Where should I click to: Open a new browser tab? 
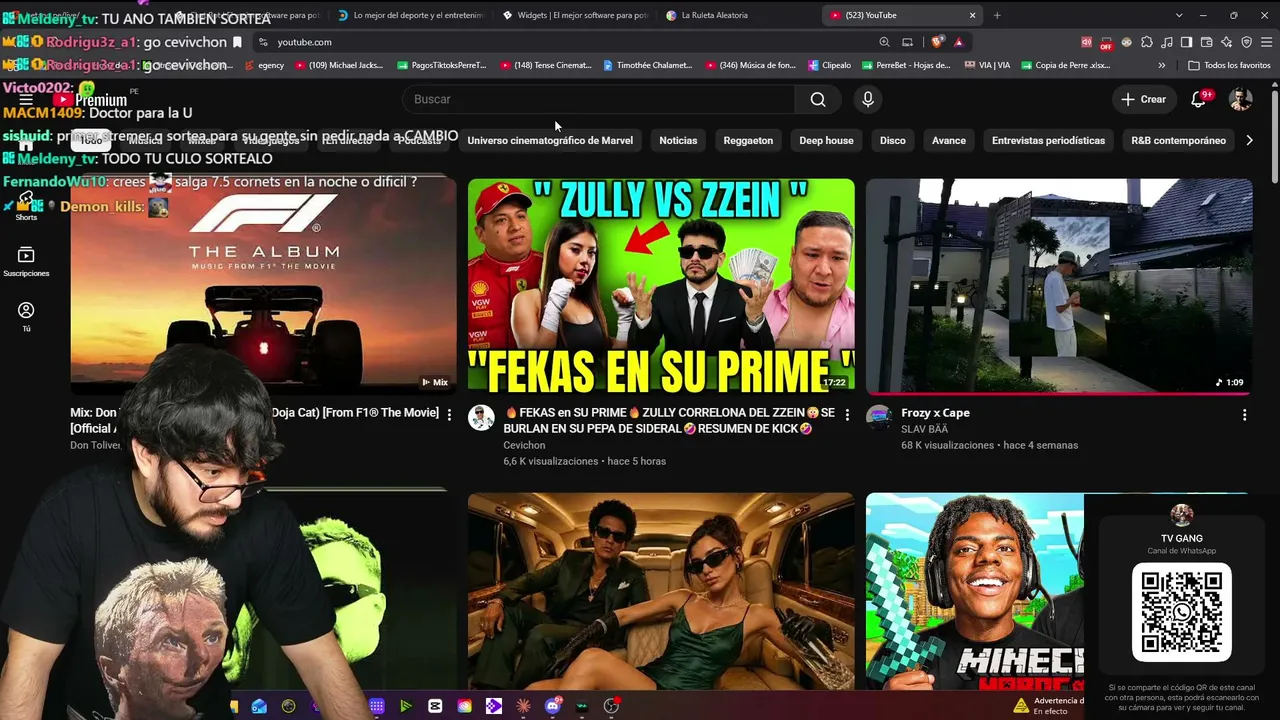997,15
